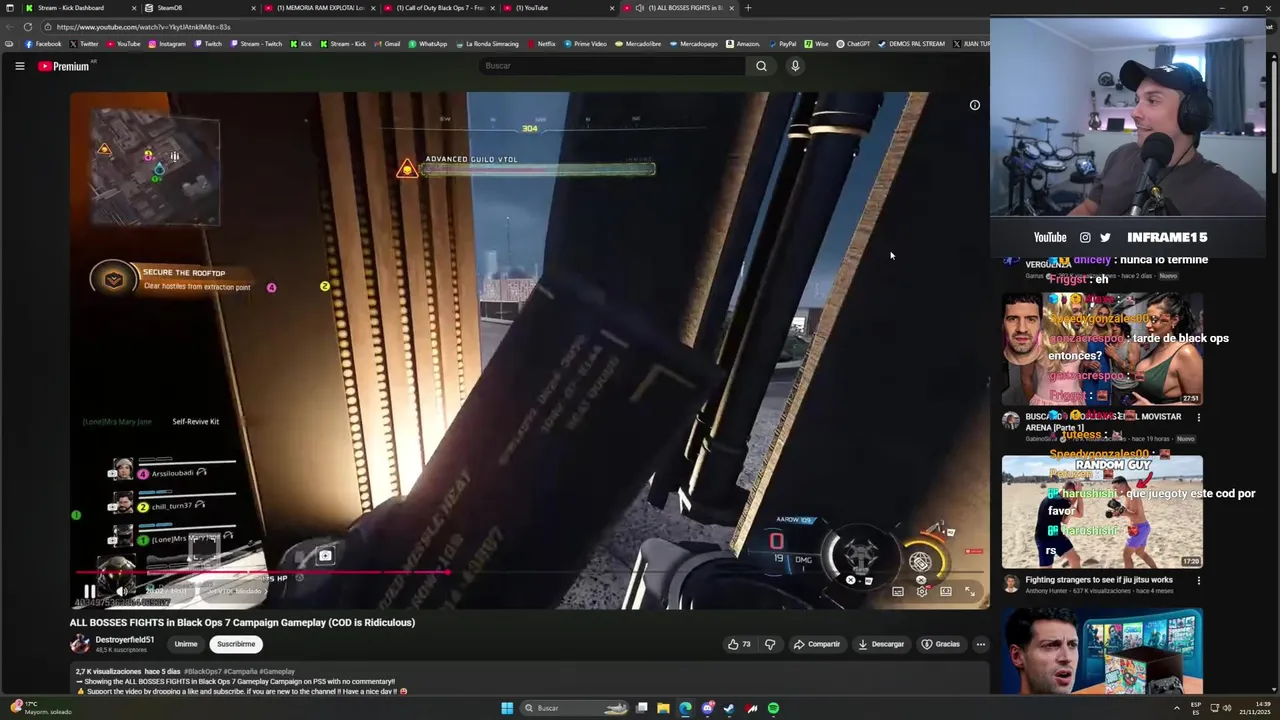Open the options menu for the jiu jitsu video
The image size is (1280, 720).
point(1199,580)
